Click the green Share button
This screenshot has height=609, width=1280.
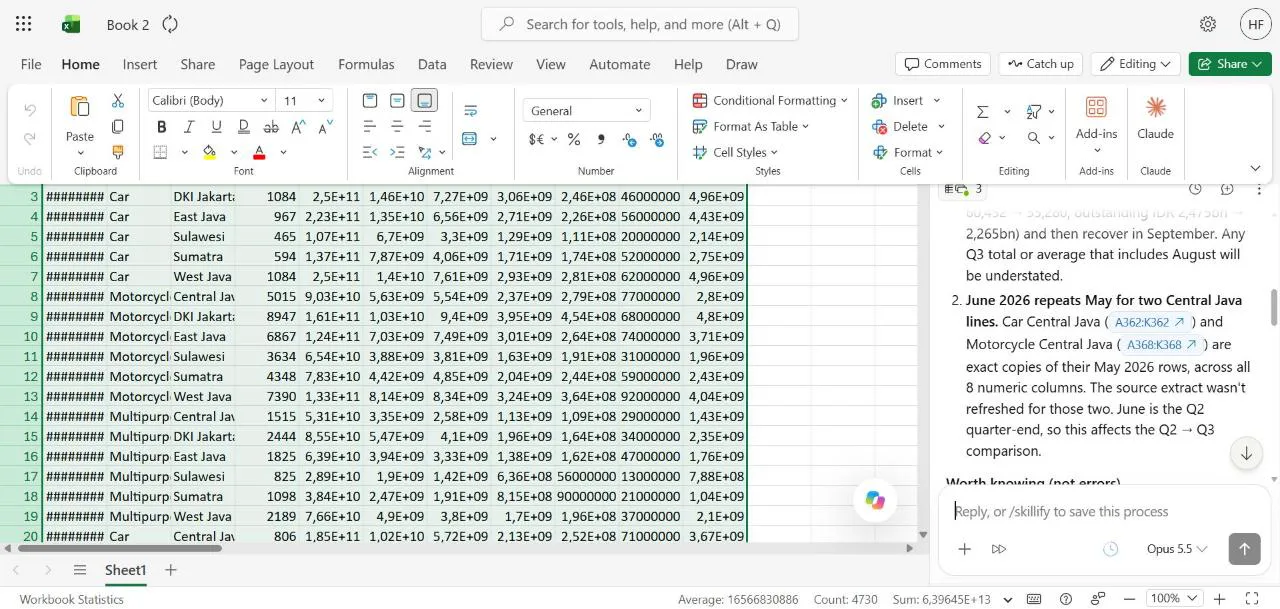click(1230, 64)
